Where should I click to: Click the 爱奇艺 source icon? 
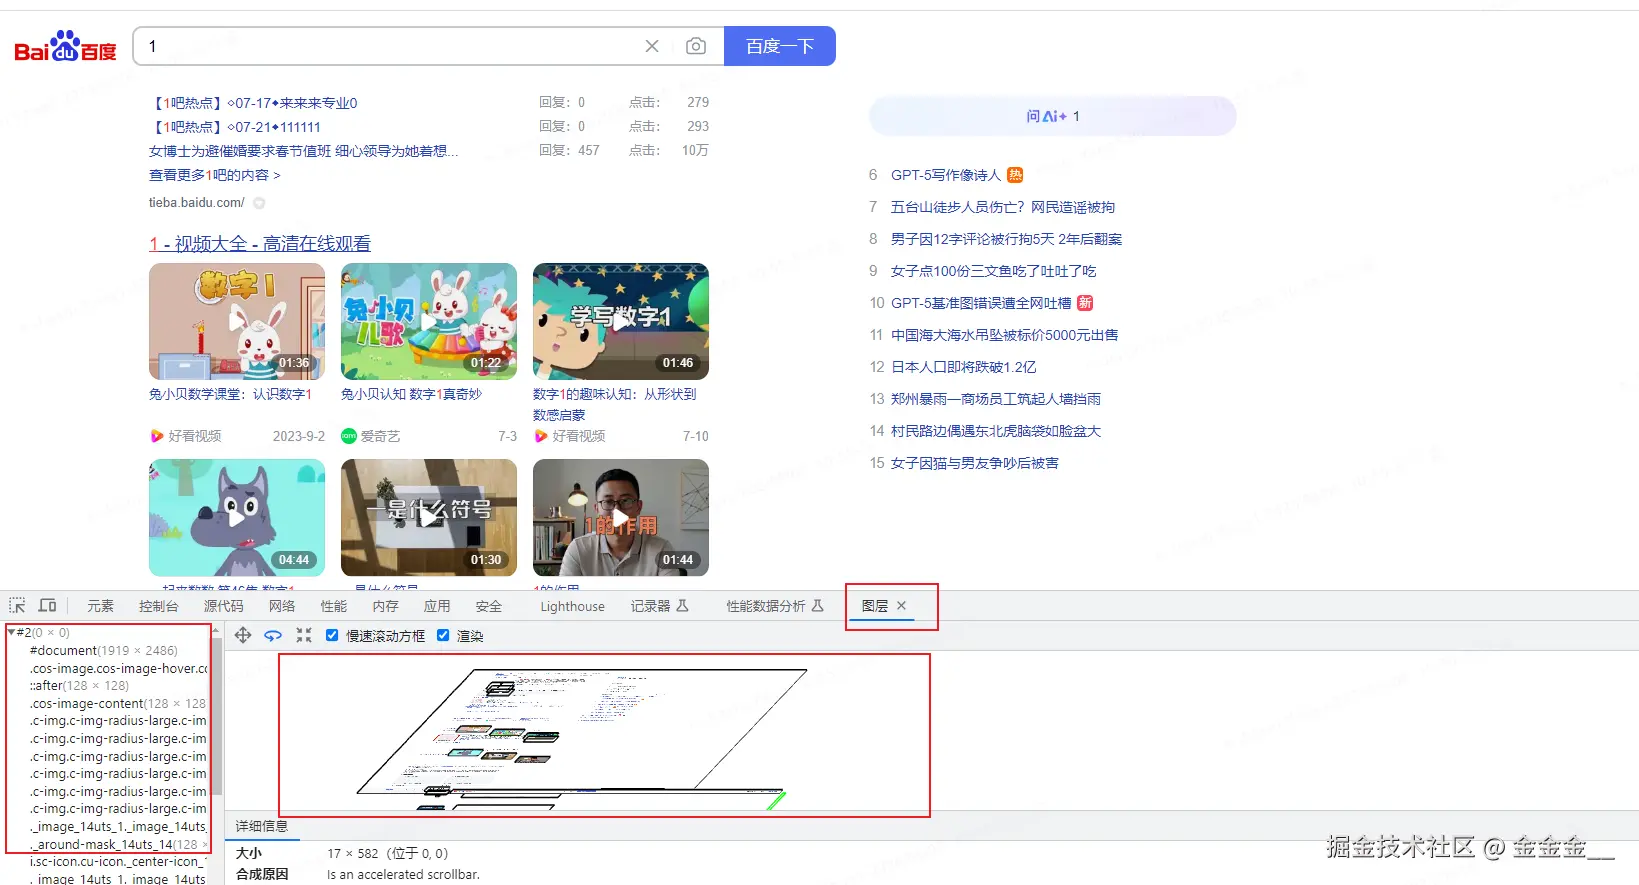pyautogui.click(x=349, y=436)
